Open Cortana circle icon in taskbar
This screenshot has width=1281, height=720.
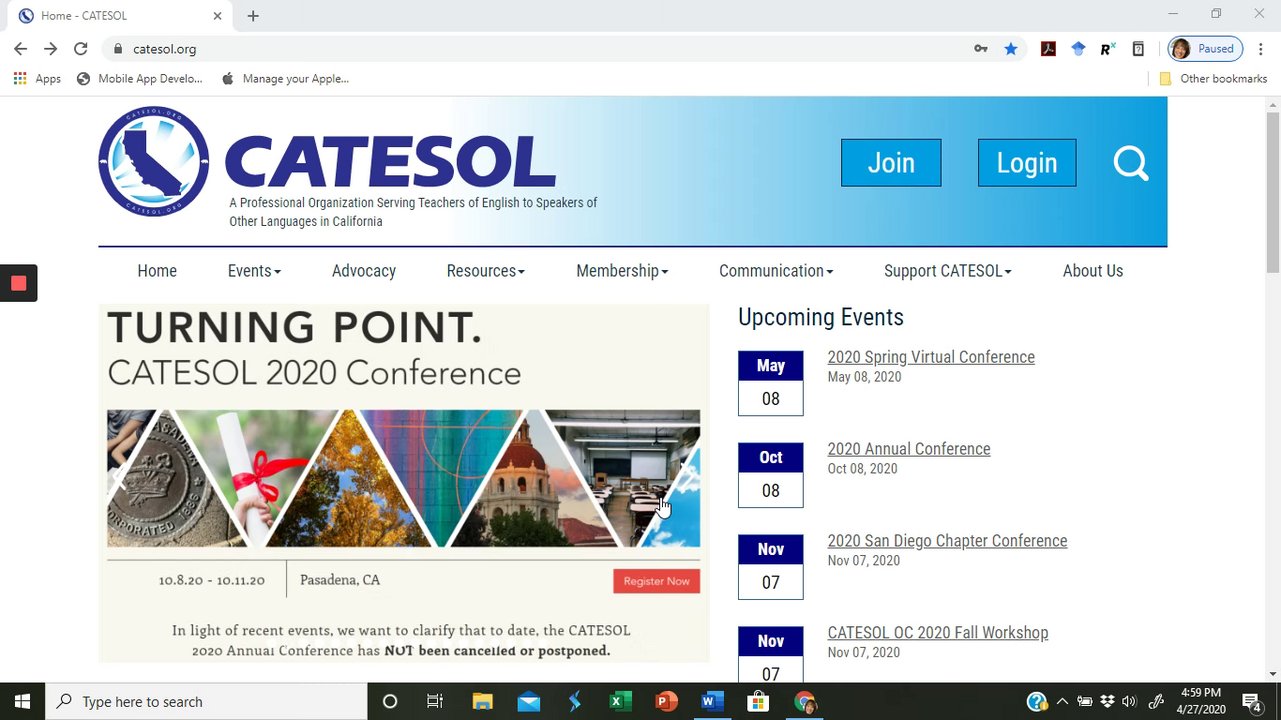pyautogui.click(x=390, y=701)
